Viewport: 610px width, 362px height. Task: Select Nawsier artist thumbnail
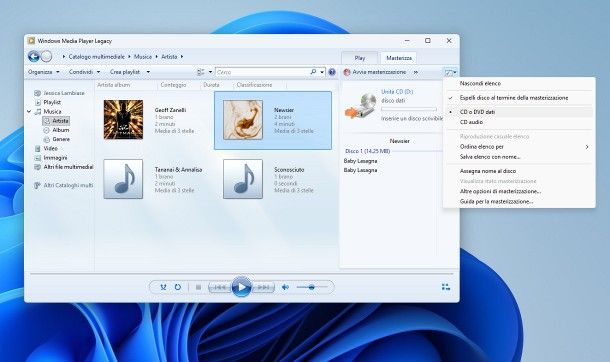coord(243,120)
